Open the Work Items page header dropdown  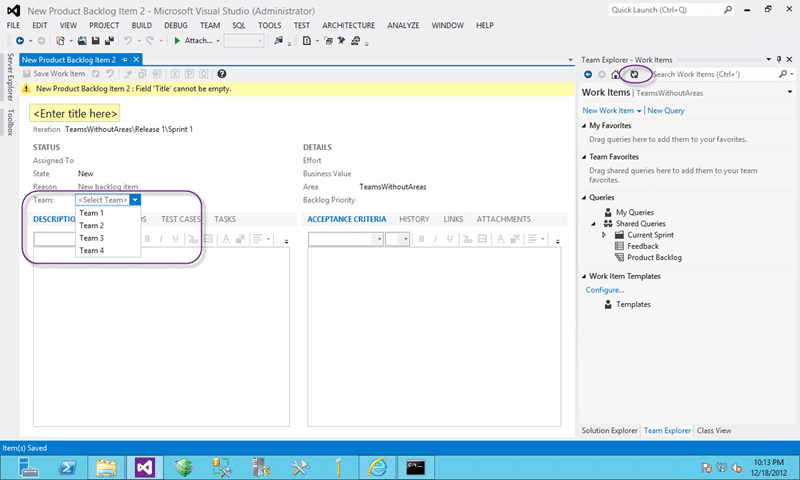pyautogui.click(x=790, y=92)
